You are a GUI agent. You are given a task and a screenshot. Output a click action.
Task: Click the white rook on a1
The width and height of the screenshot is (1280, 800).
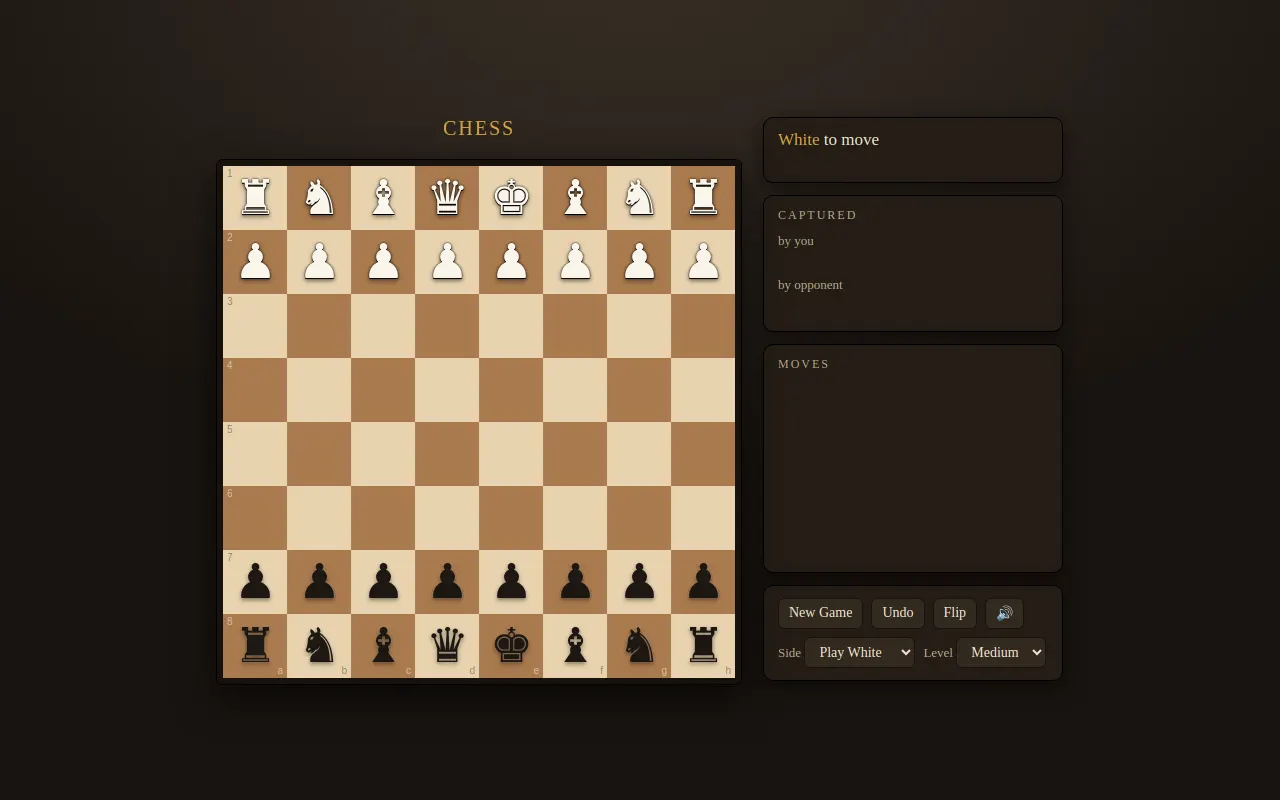click(255, 198)
